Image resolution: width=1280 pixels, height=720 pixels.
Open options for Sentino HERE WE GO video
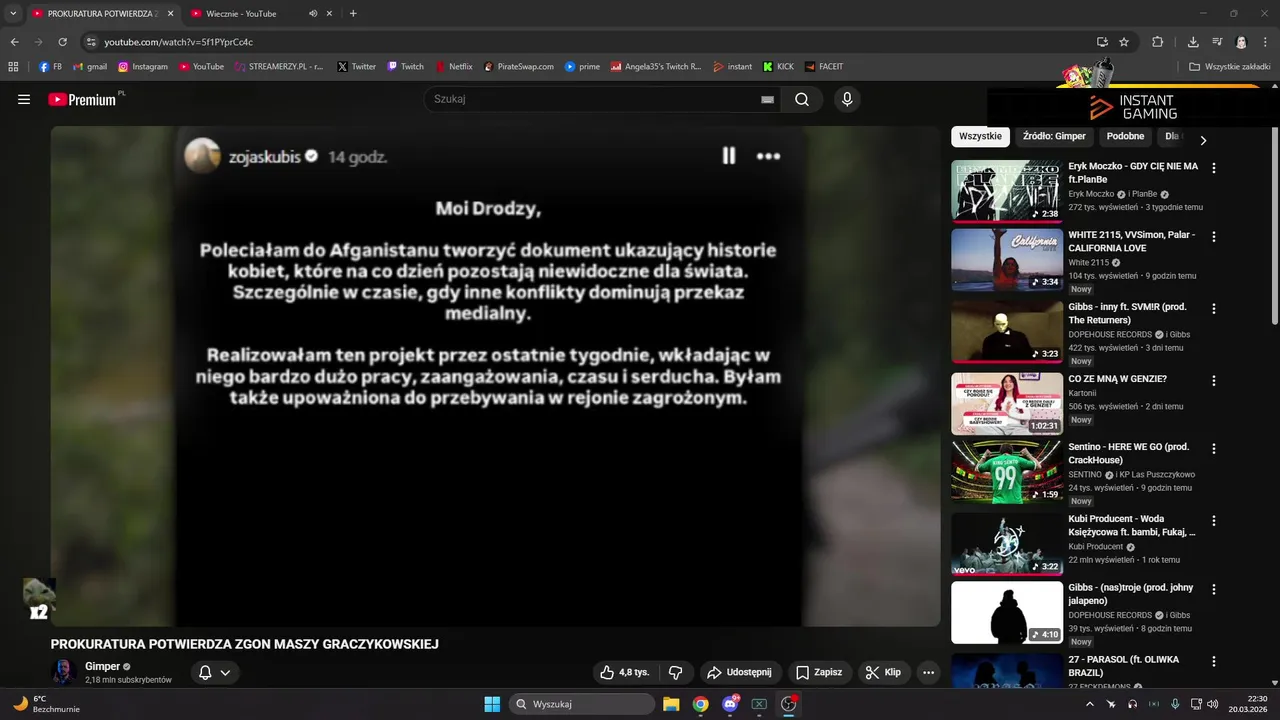(x=1214, y=449)
